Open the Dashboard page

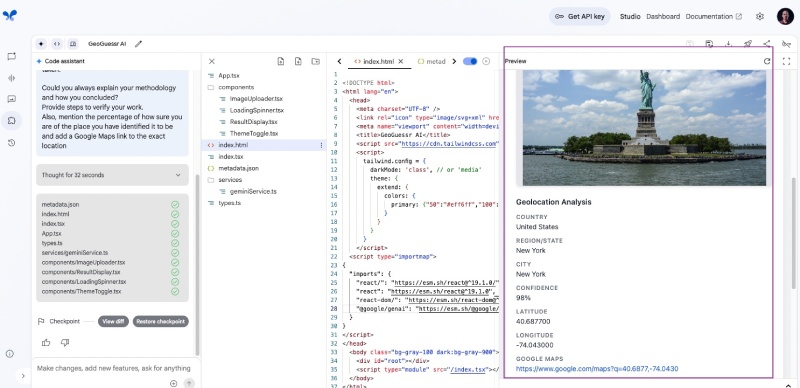point(663,16)
